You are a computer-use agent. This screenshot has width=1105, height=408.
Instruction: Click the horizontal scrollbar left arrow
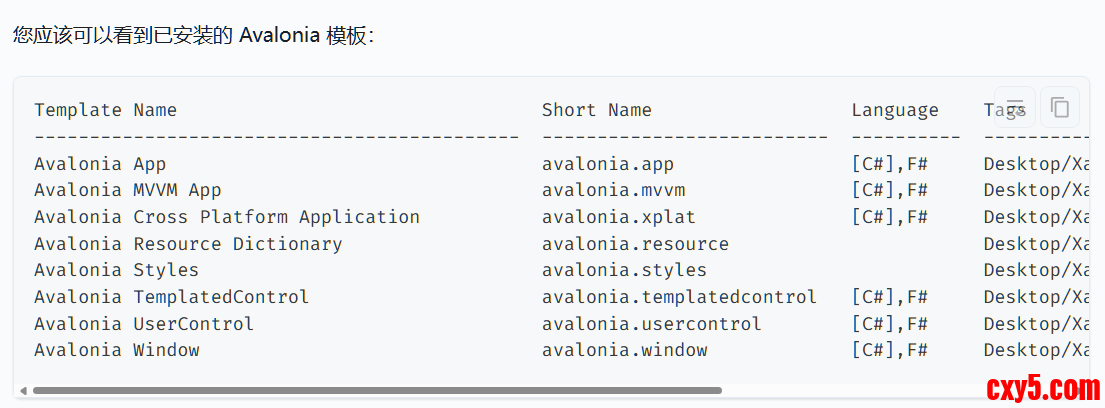pos(24,391)
